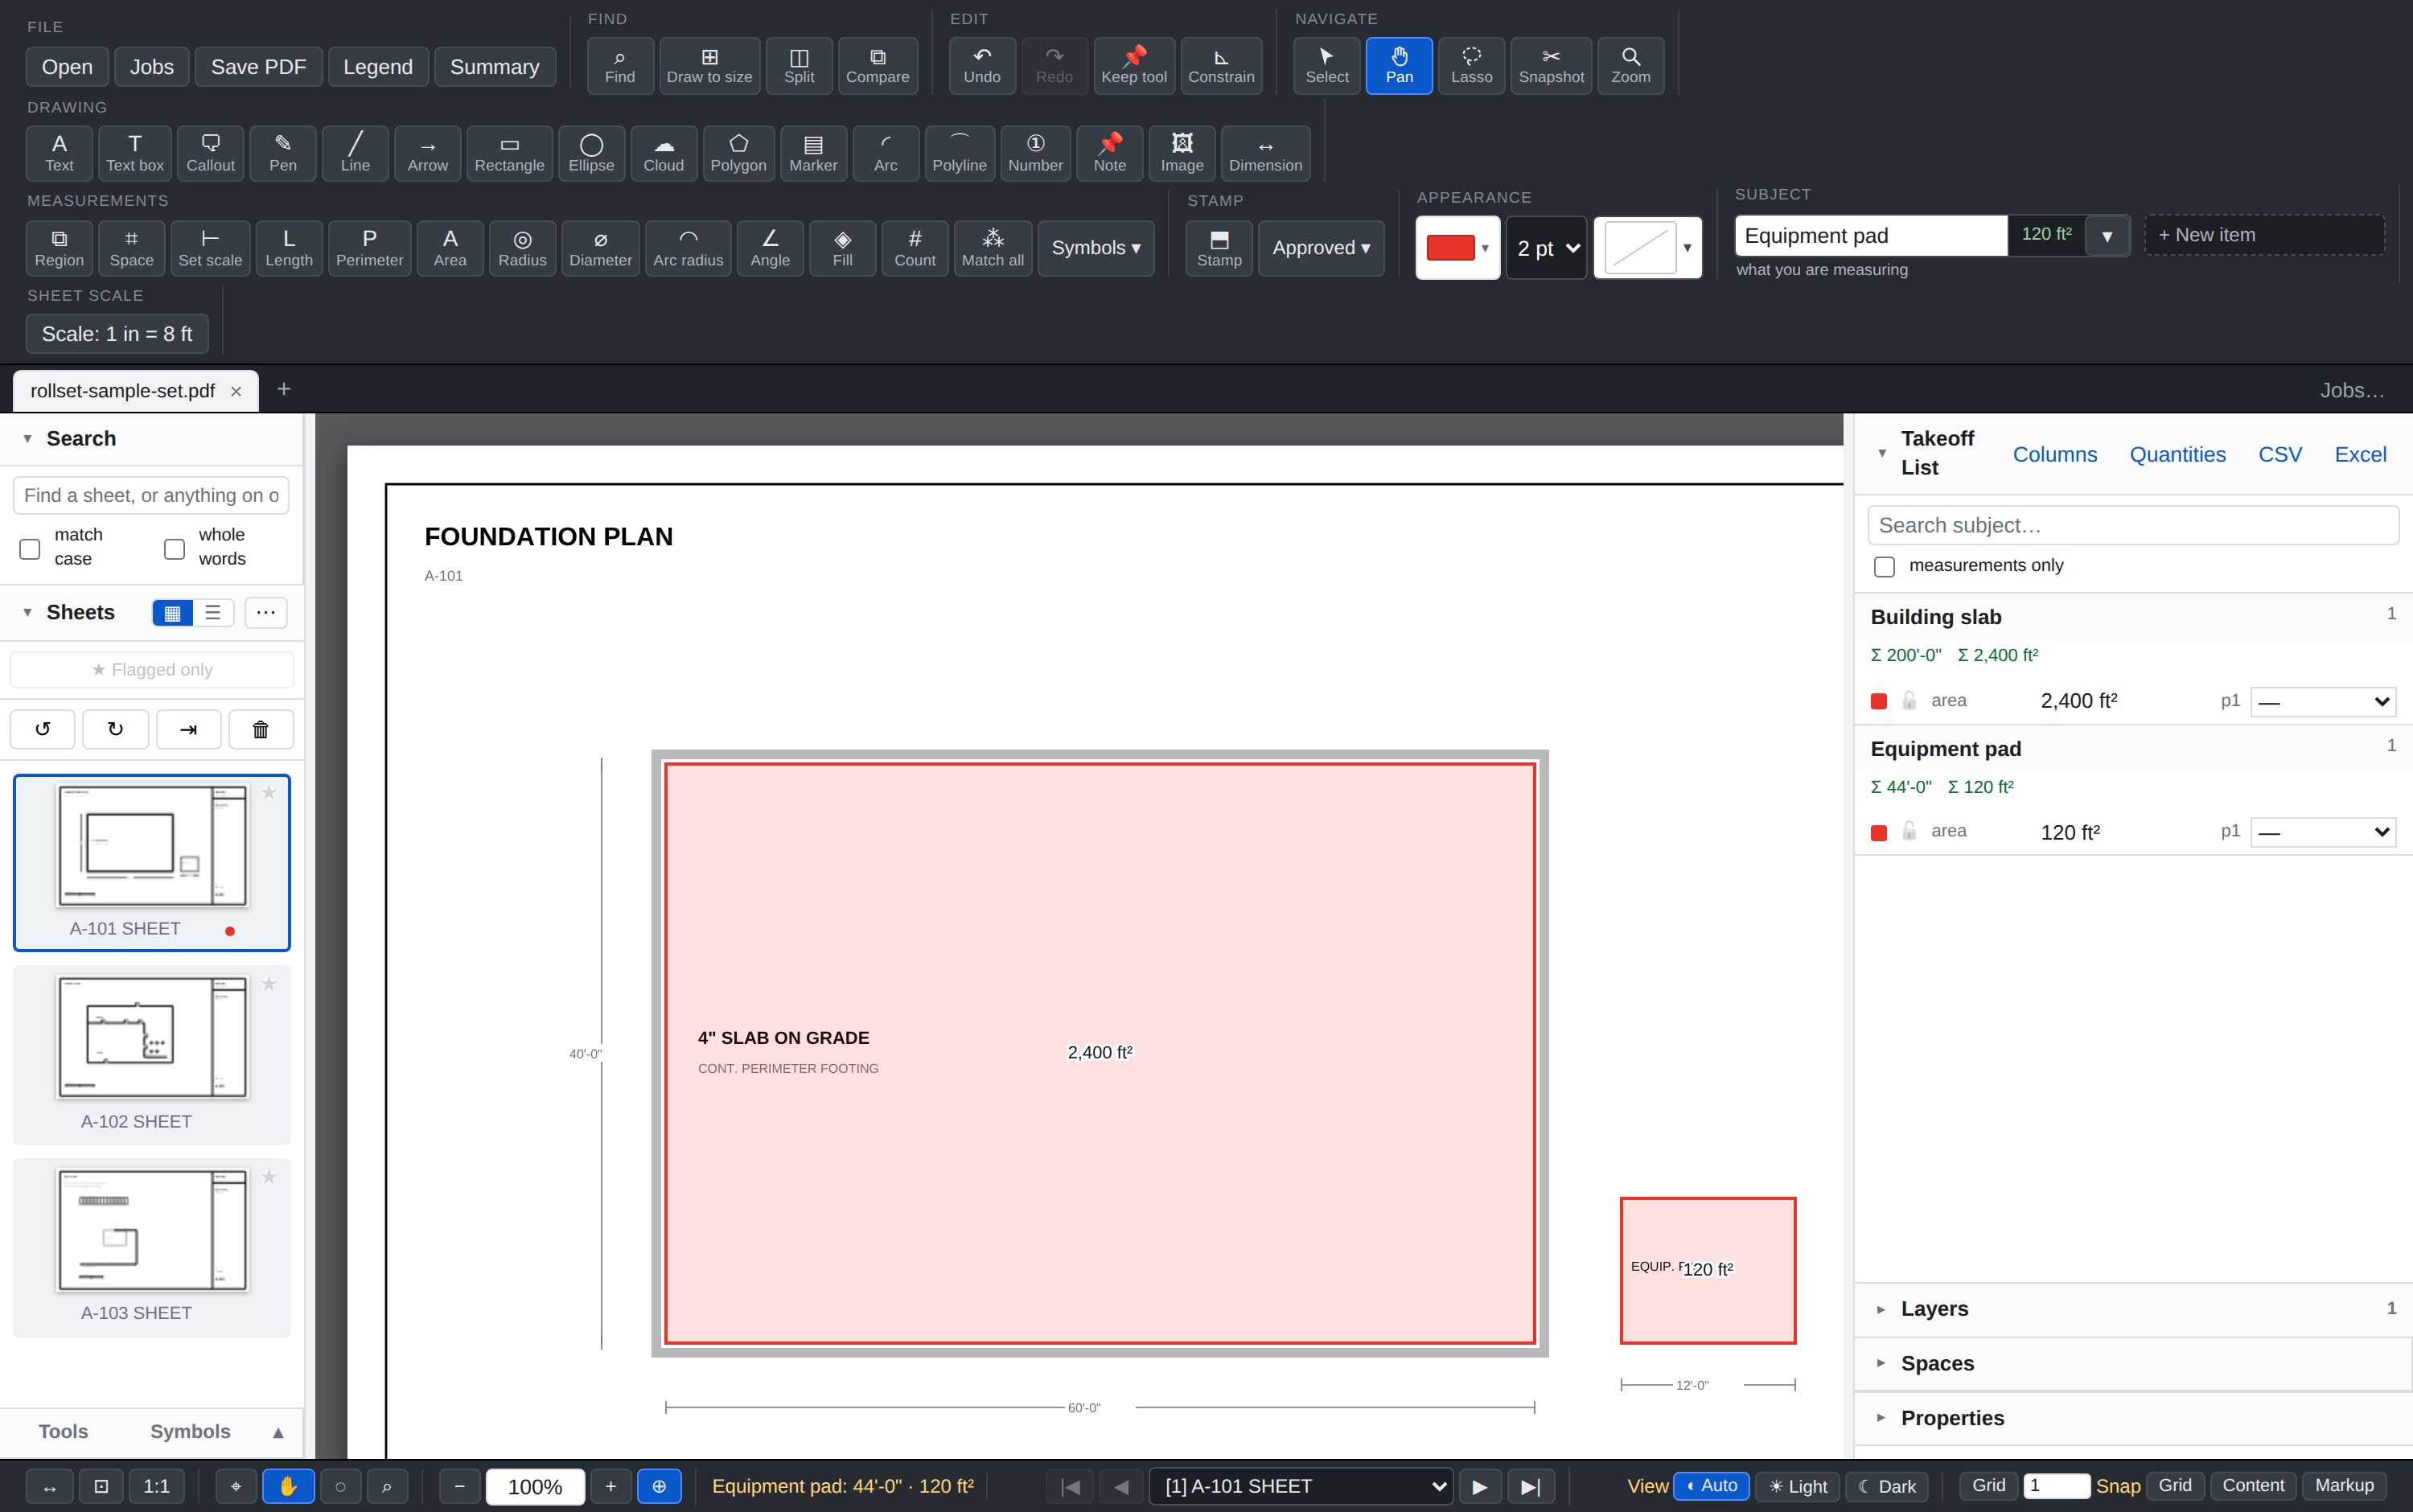Toggle the Constrain option
The width and height of the screenshot is (2413, 1512).
tap(1221, 66)
